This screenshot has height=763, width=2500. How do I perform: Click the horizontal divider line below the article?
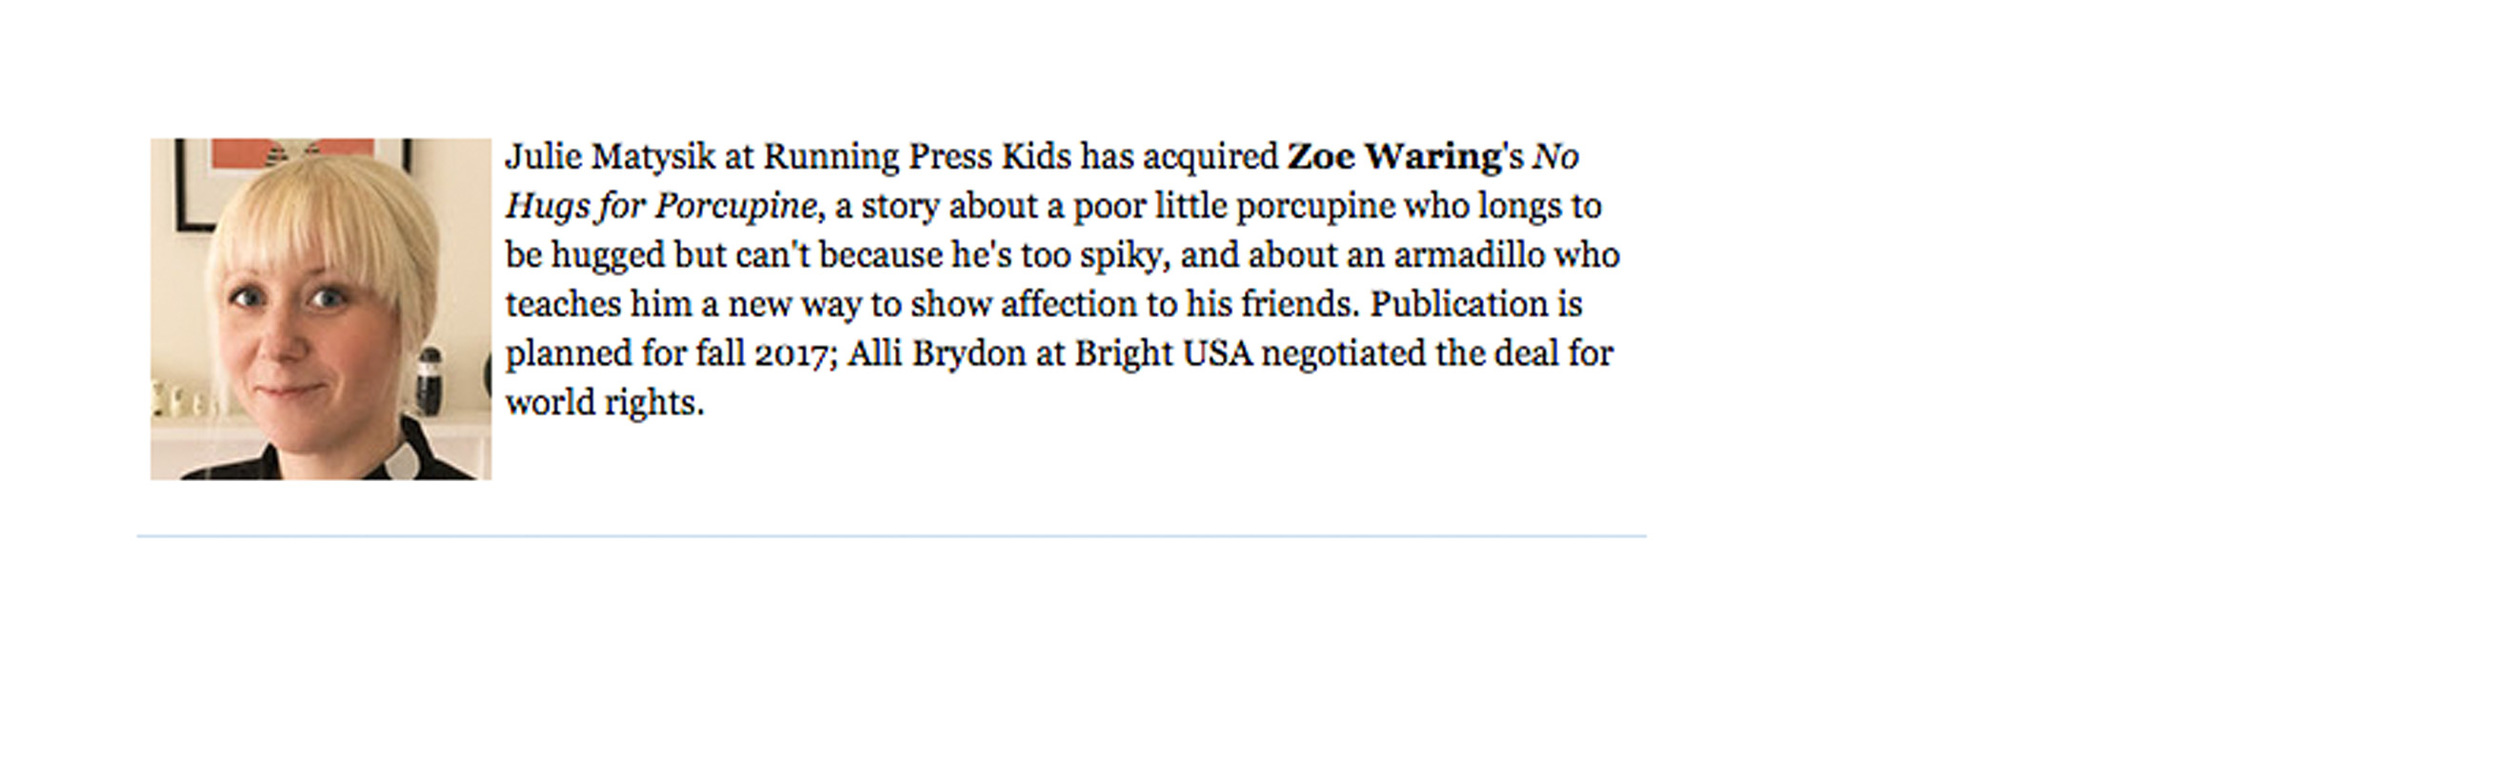coord(891,536)
